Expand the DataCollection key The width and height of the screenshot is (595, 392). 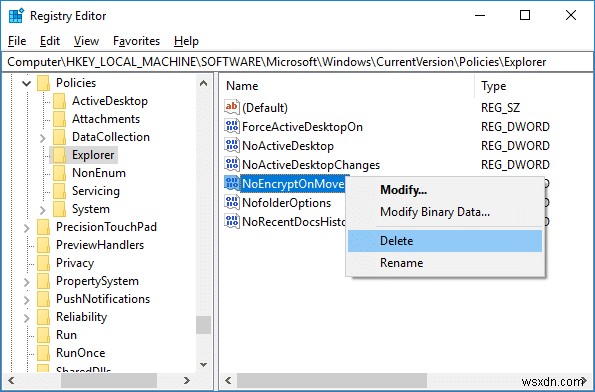click(42, 139)
